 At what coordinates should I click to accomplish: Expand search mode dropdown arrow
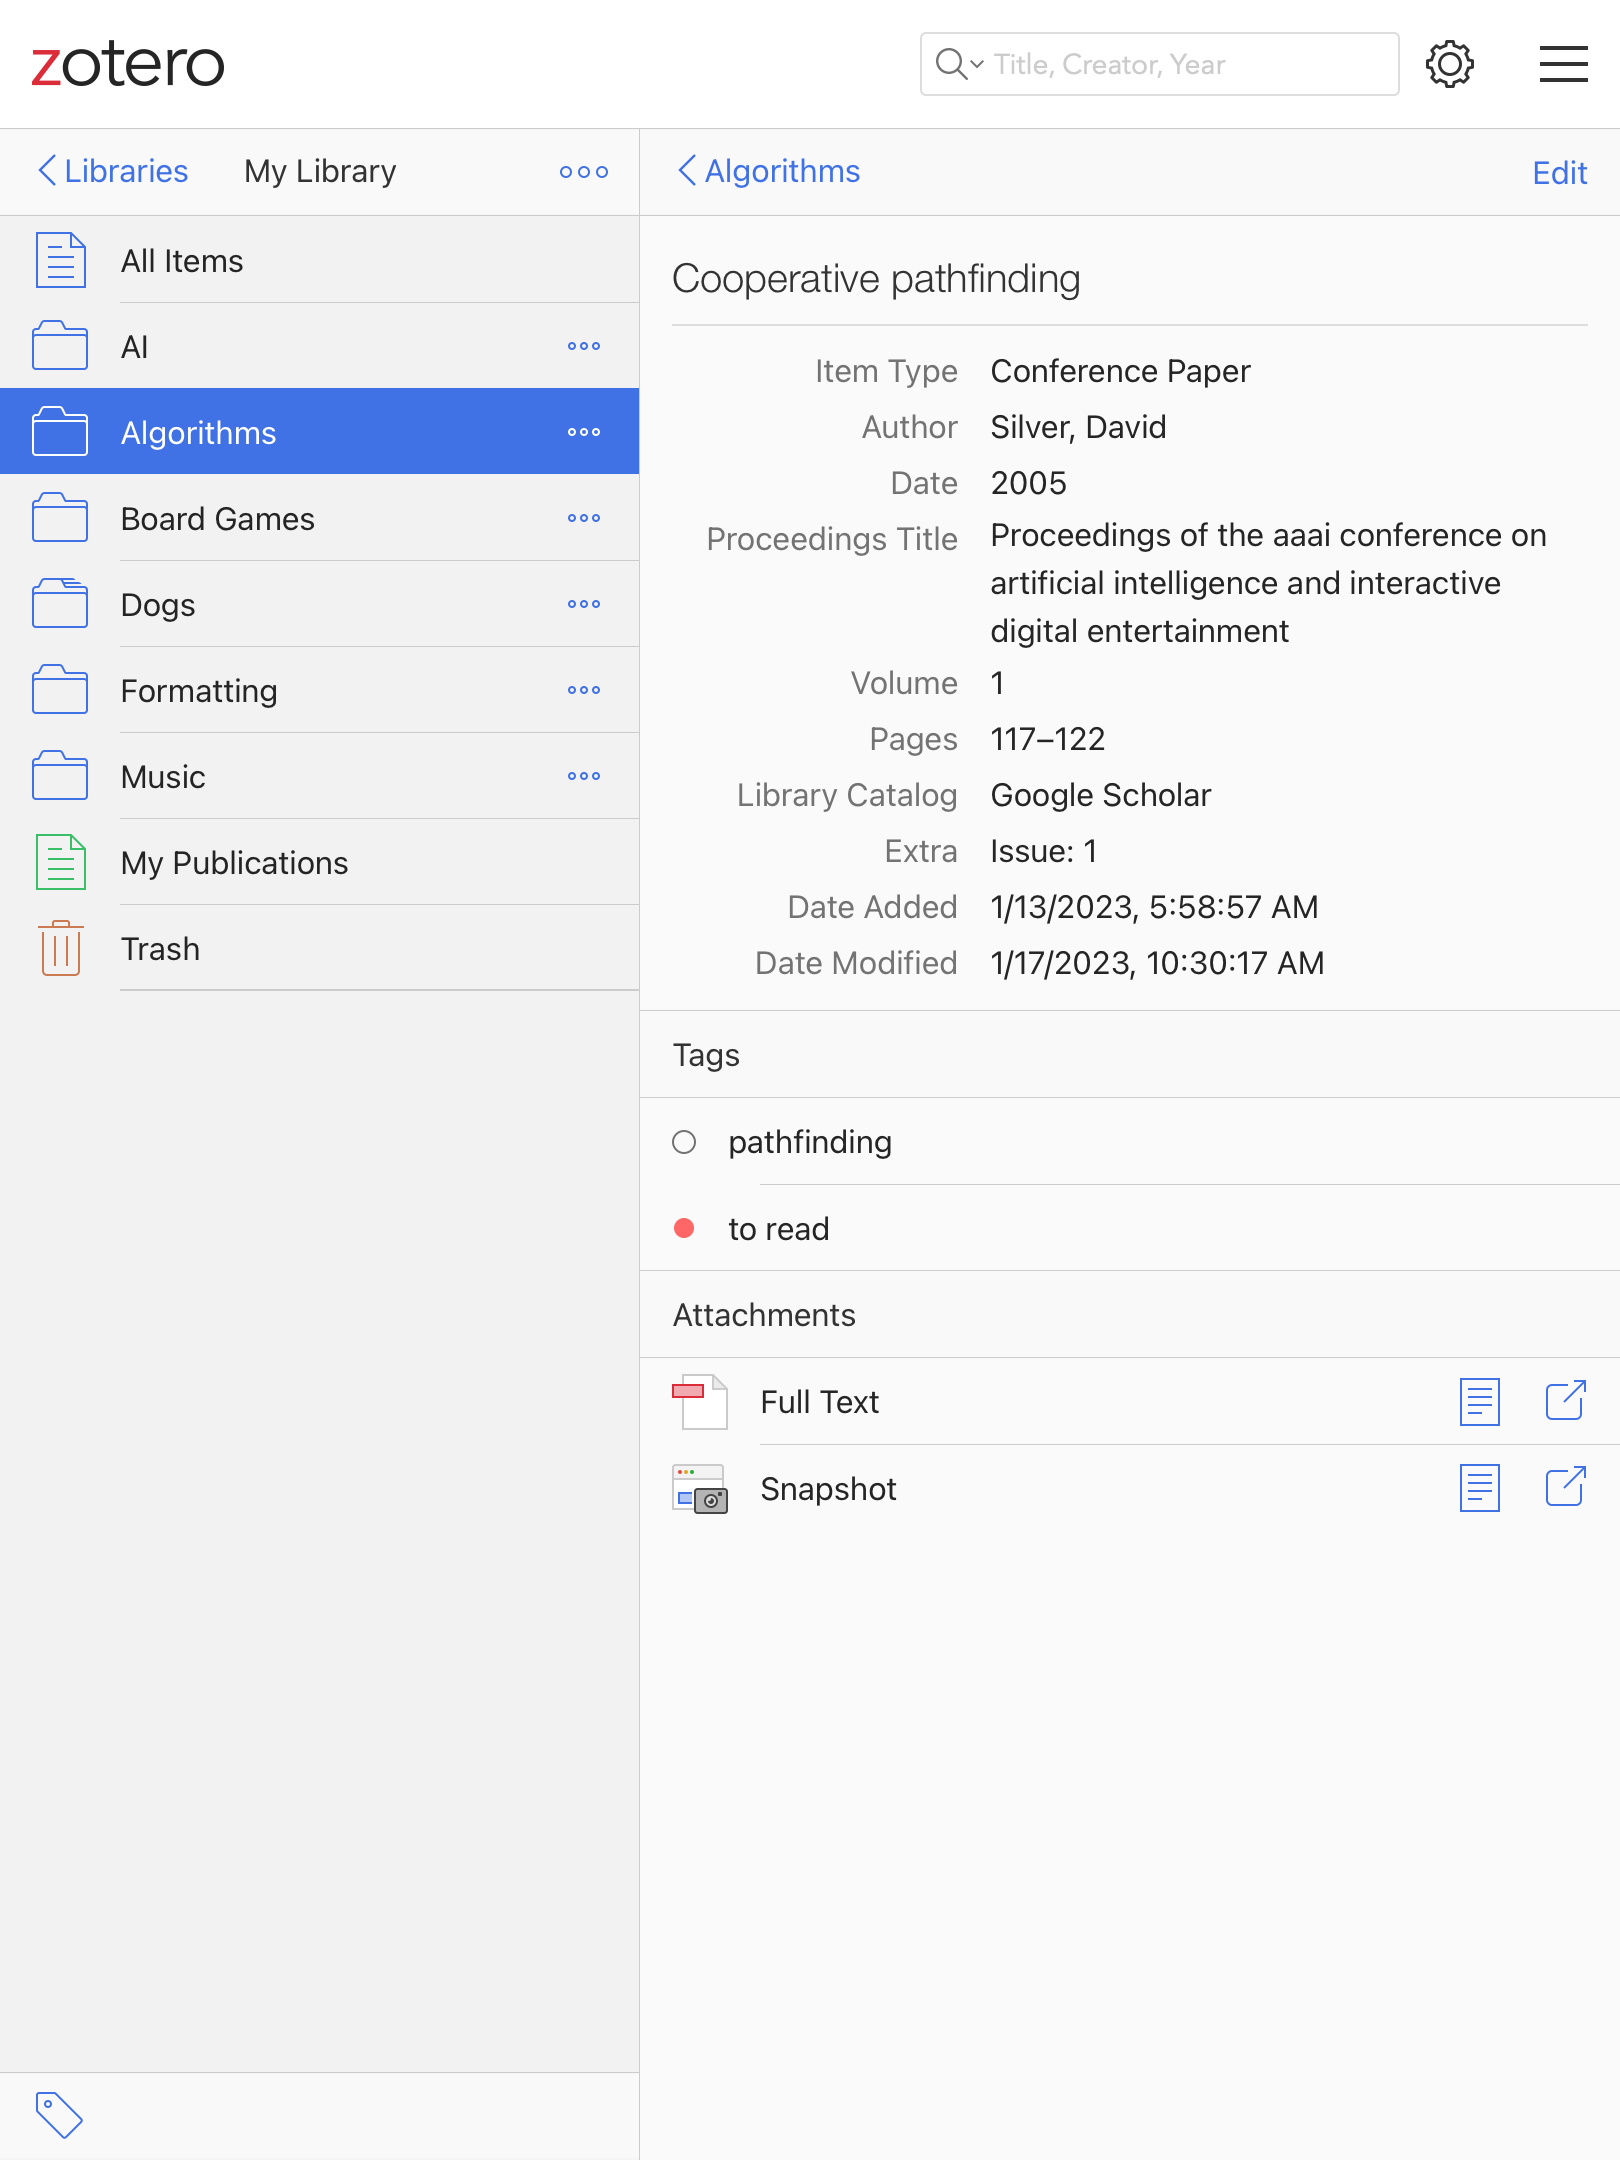[976, 65]
